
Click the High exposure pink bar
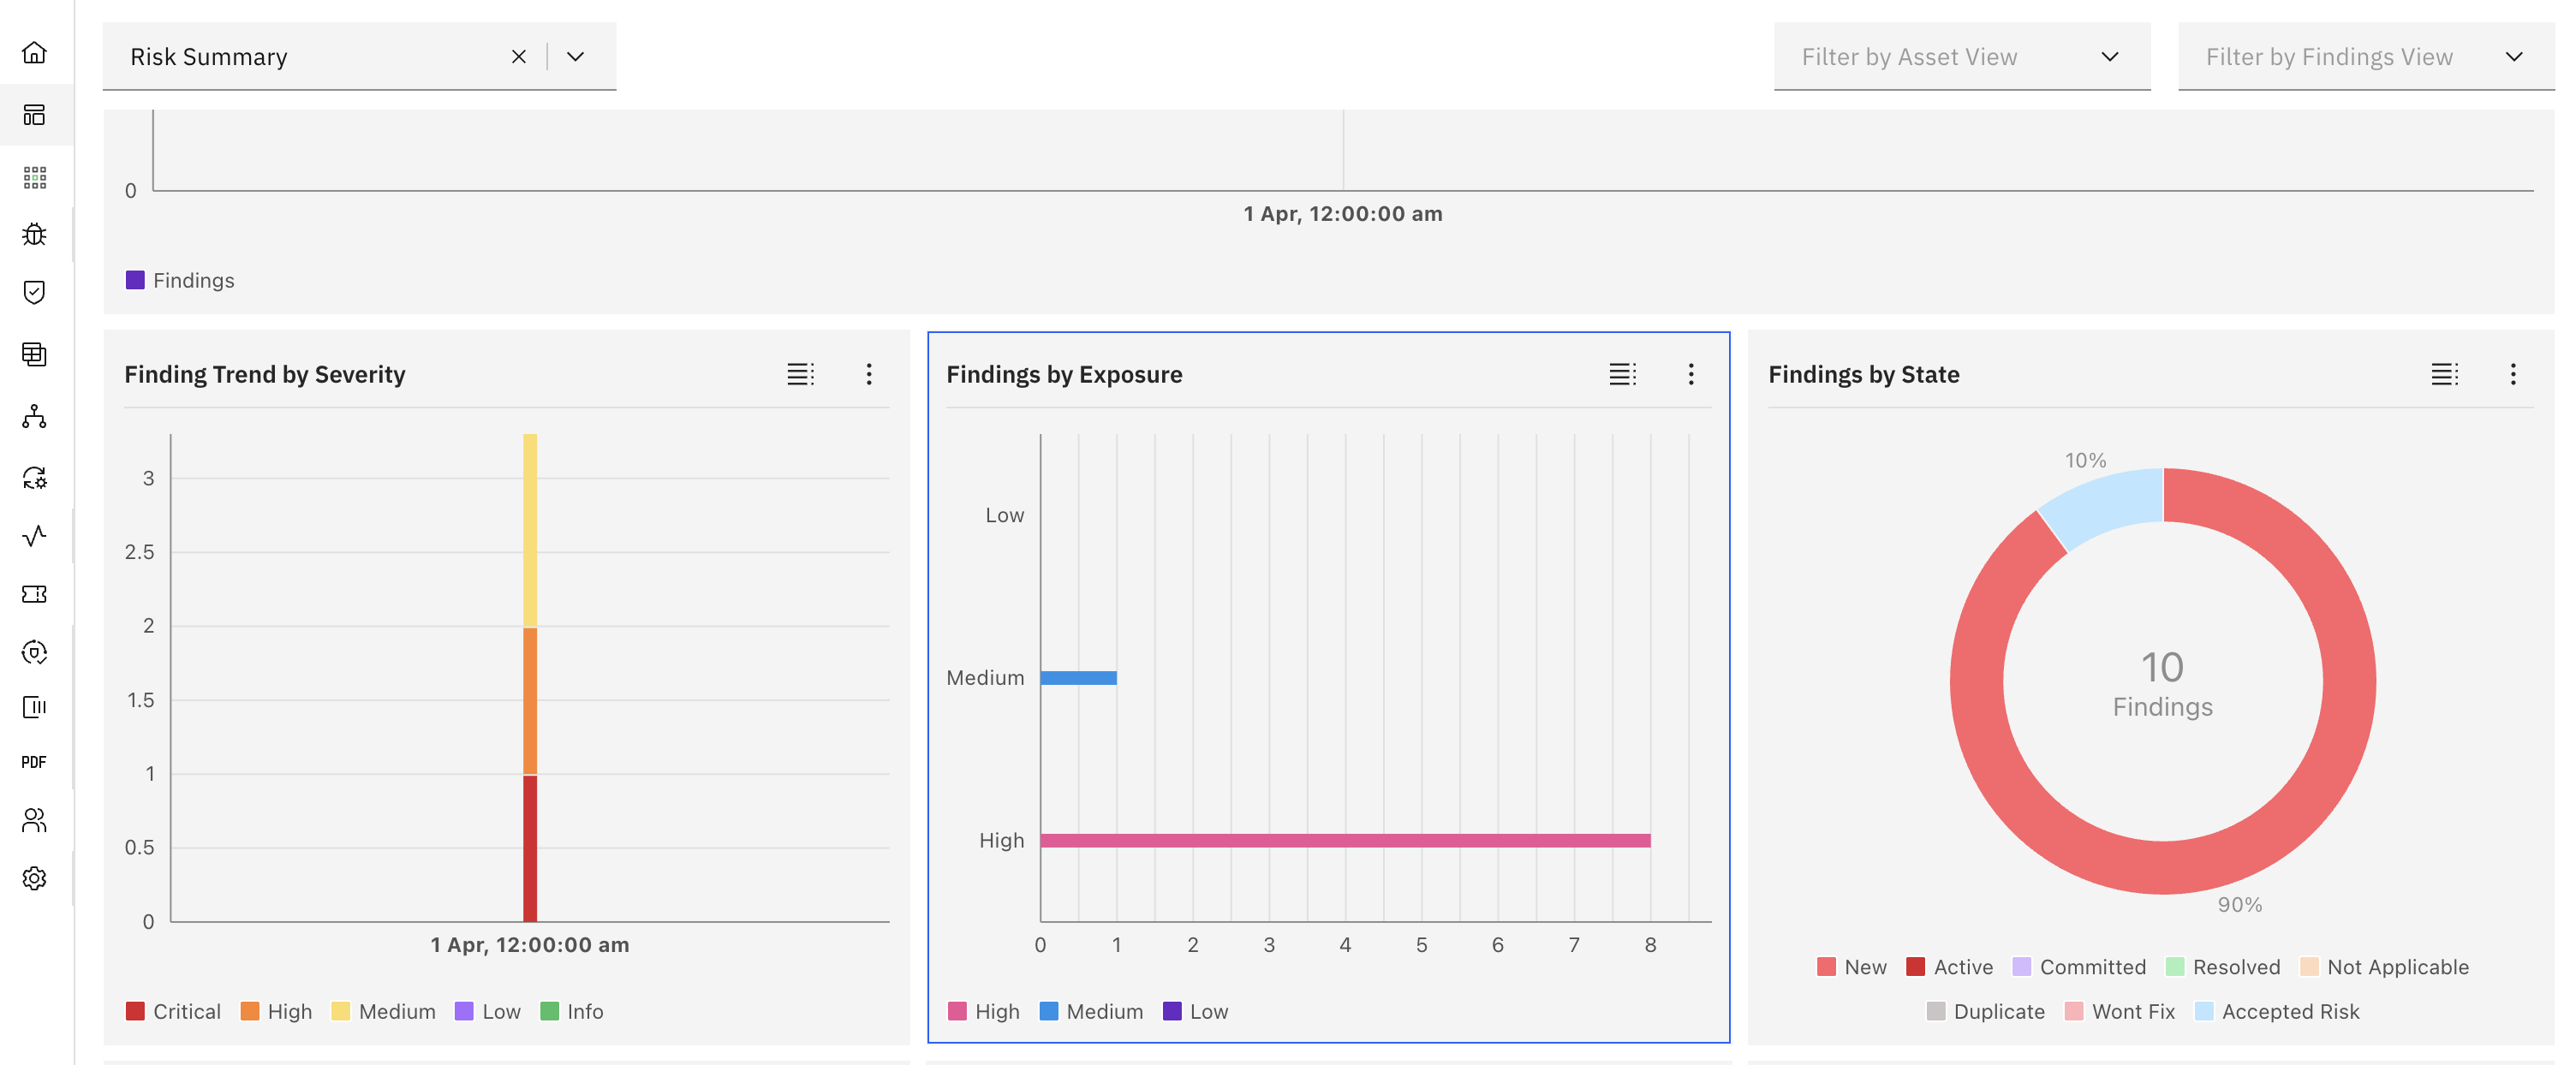tap(1344, 840)
